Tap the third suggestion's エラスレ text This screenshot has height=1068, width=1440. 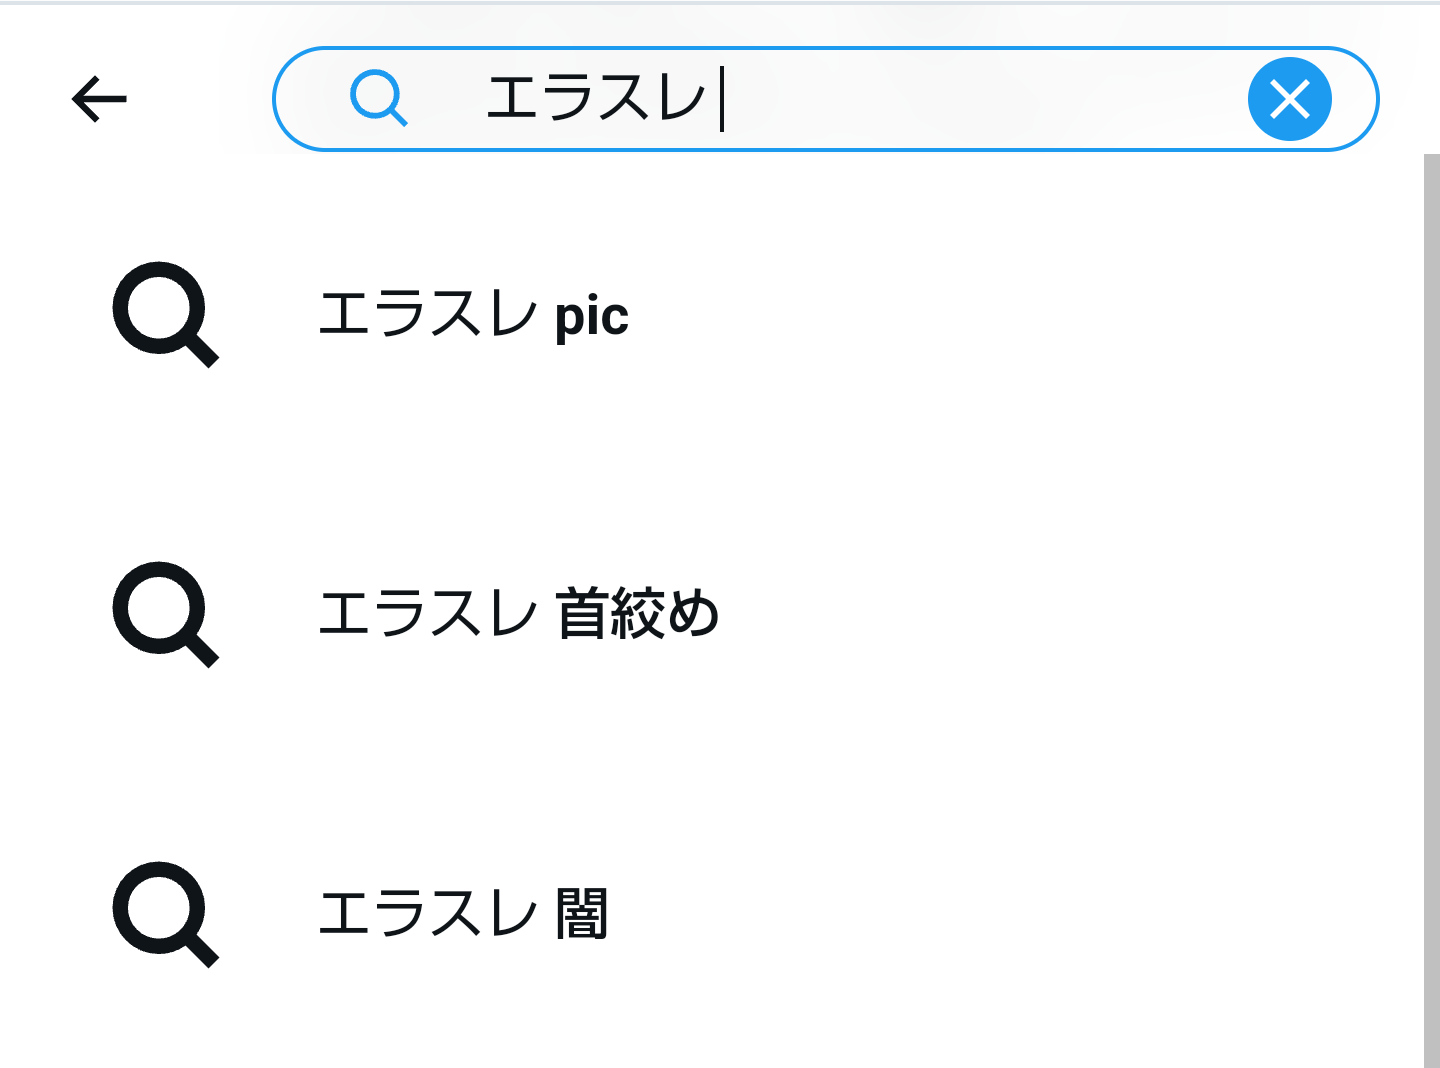tap(427, 914)
